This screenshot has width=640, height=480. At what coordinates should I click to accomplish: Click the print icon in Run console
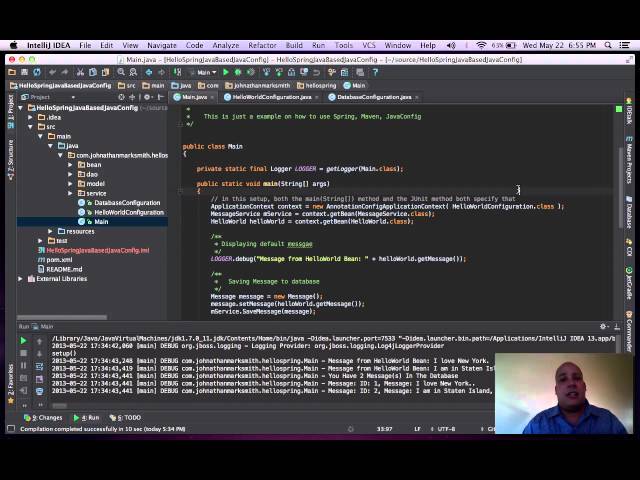[40, 391]
